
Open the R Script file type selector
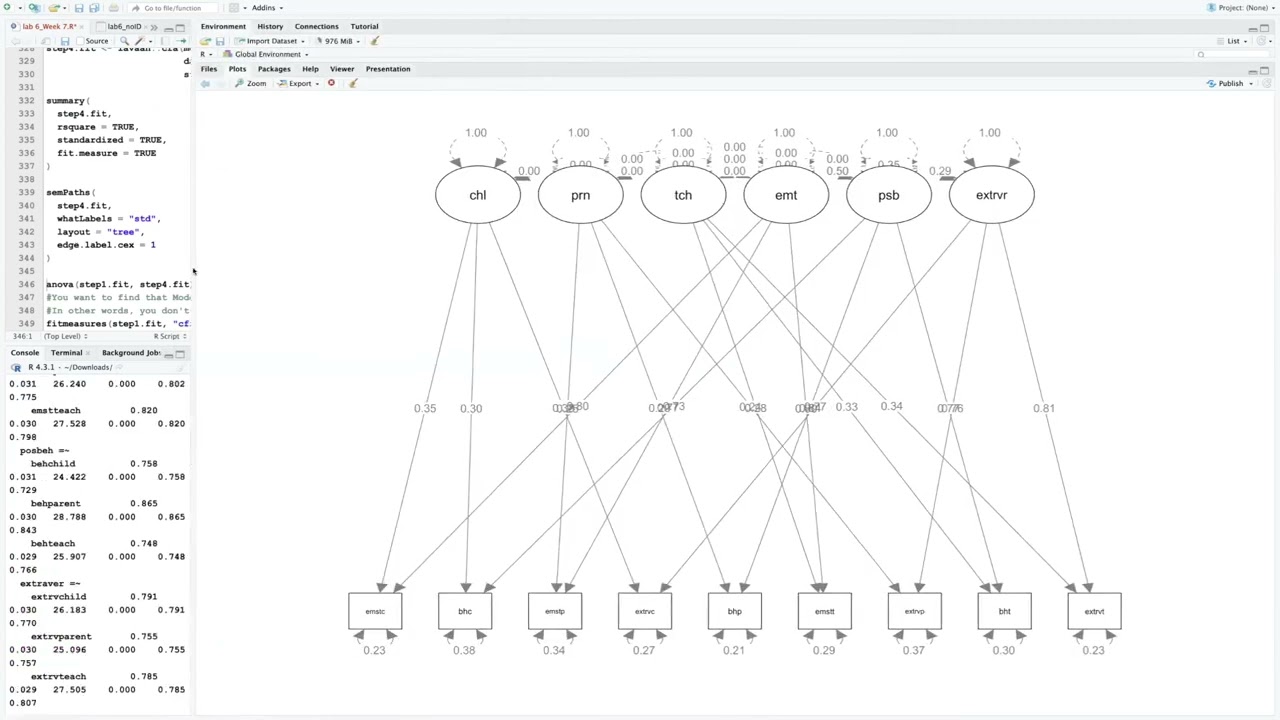pos(169,336)
